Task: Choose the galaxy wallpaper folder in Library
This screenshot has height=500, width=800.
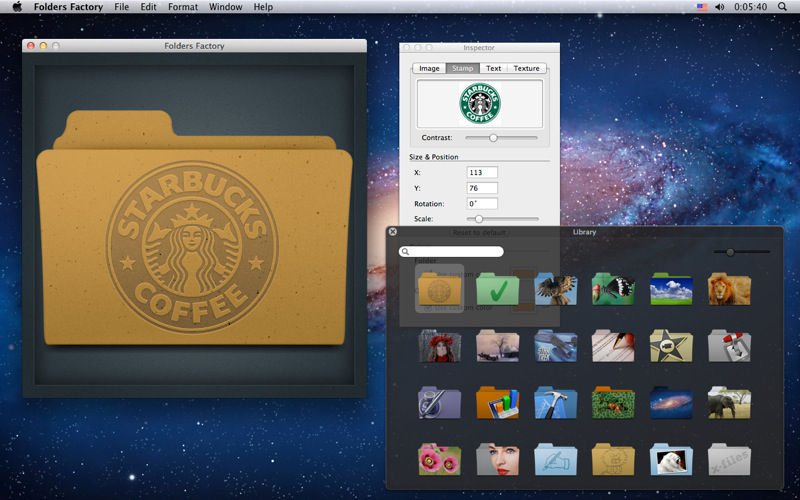Action: coord(671,403)
